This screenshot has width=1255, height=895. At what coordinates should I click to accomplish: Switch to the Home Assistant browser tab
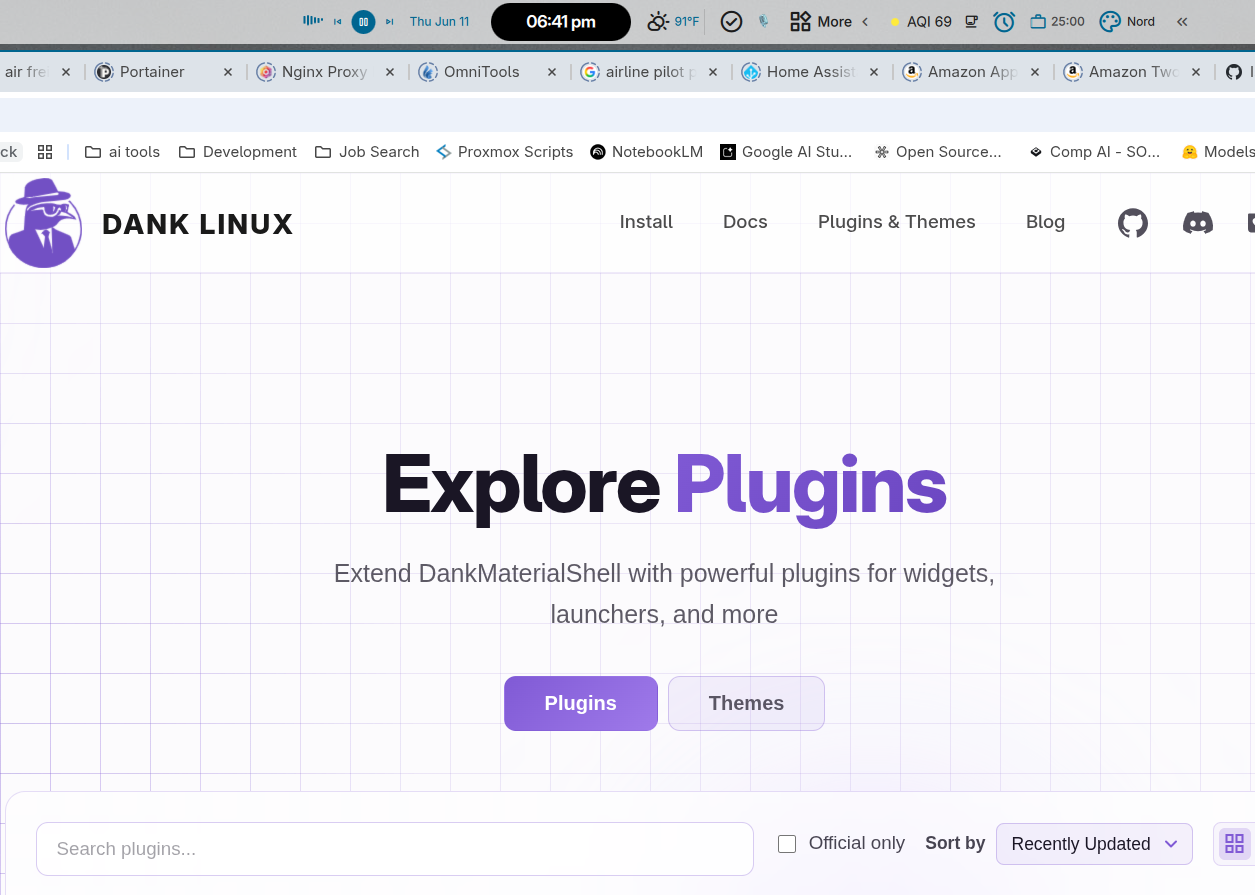(x=812, y=72)
